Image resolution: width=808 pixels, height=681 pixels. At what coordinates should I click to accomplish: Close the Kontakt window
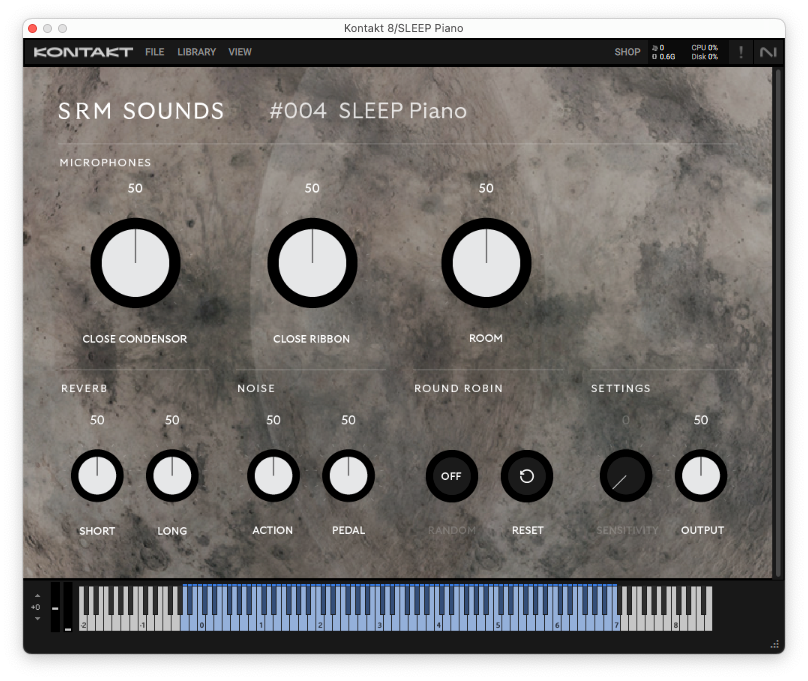(32, 28)
